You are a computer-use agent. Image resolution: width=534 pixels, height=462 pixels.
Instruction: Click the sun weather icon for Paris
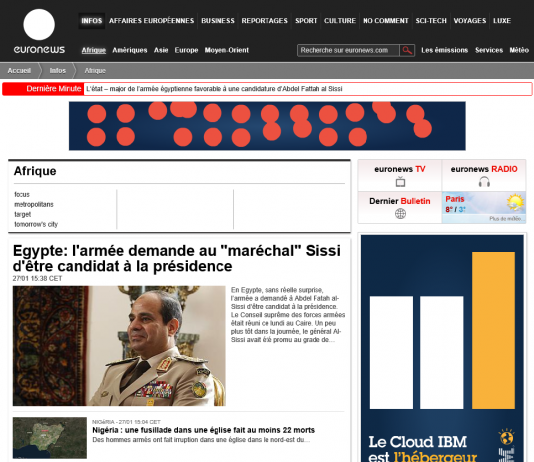tap(515, 203)
